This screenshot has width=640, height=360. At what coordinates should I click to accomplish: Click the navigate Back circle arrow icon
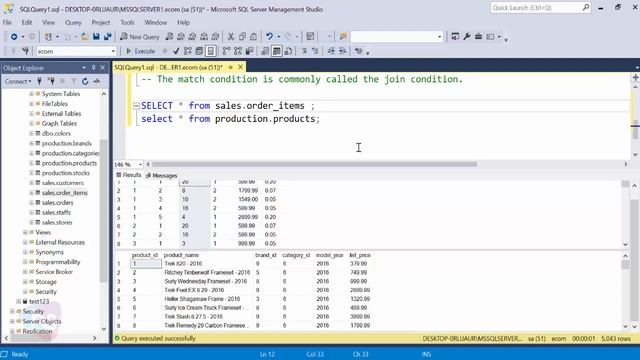coord(14,37)
